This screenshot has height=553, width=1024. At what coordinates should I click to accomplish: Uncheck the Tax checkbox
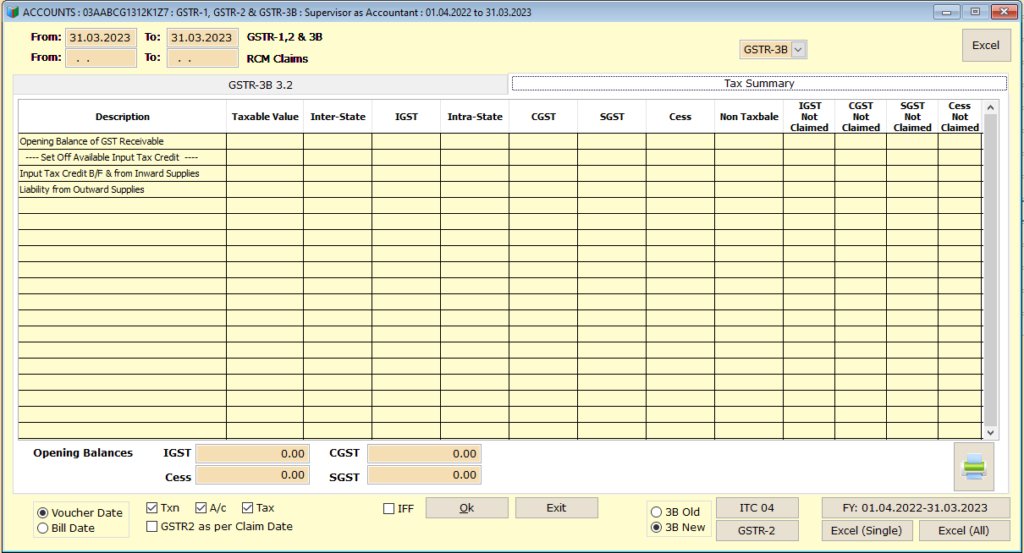pos(248,507)
